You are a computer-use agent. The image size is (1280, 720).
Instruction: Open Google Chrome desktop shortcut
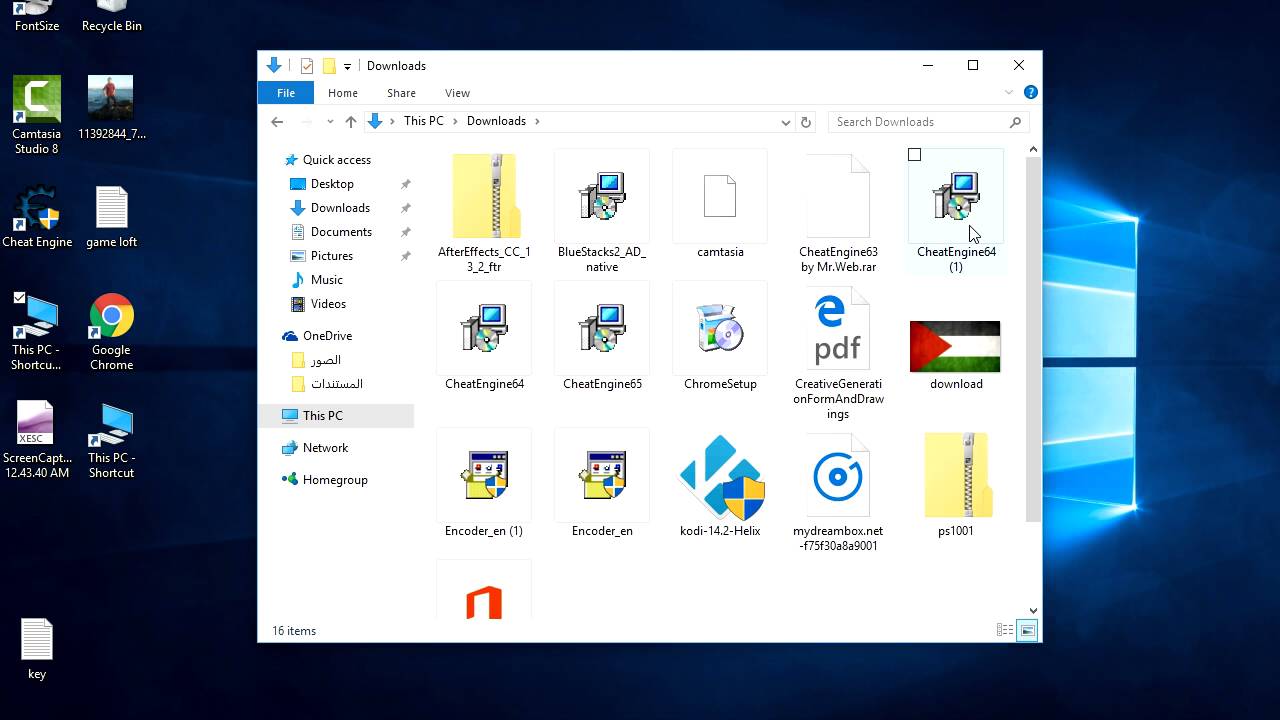pyautogui.click(x=111, y=332)
